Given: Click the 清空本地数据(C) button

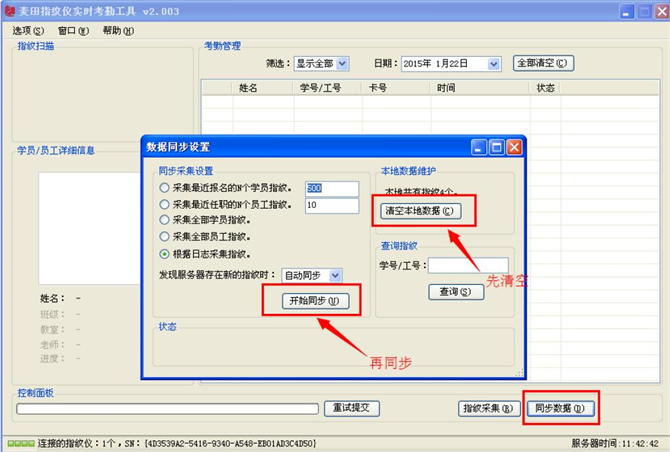Looking at the screenshot, I should tap(420, 211).
